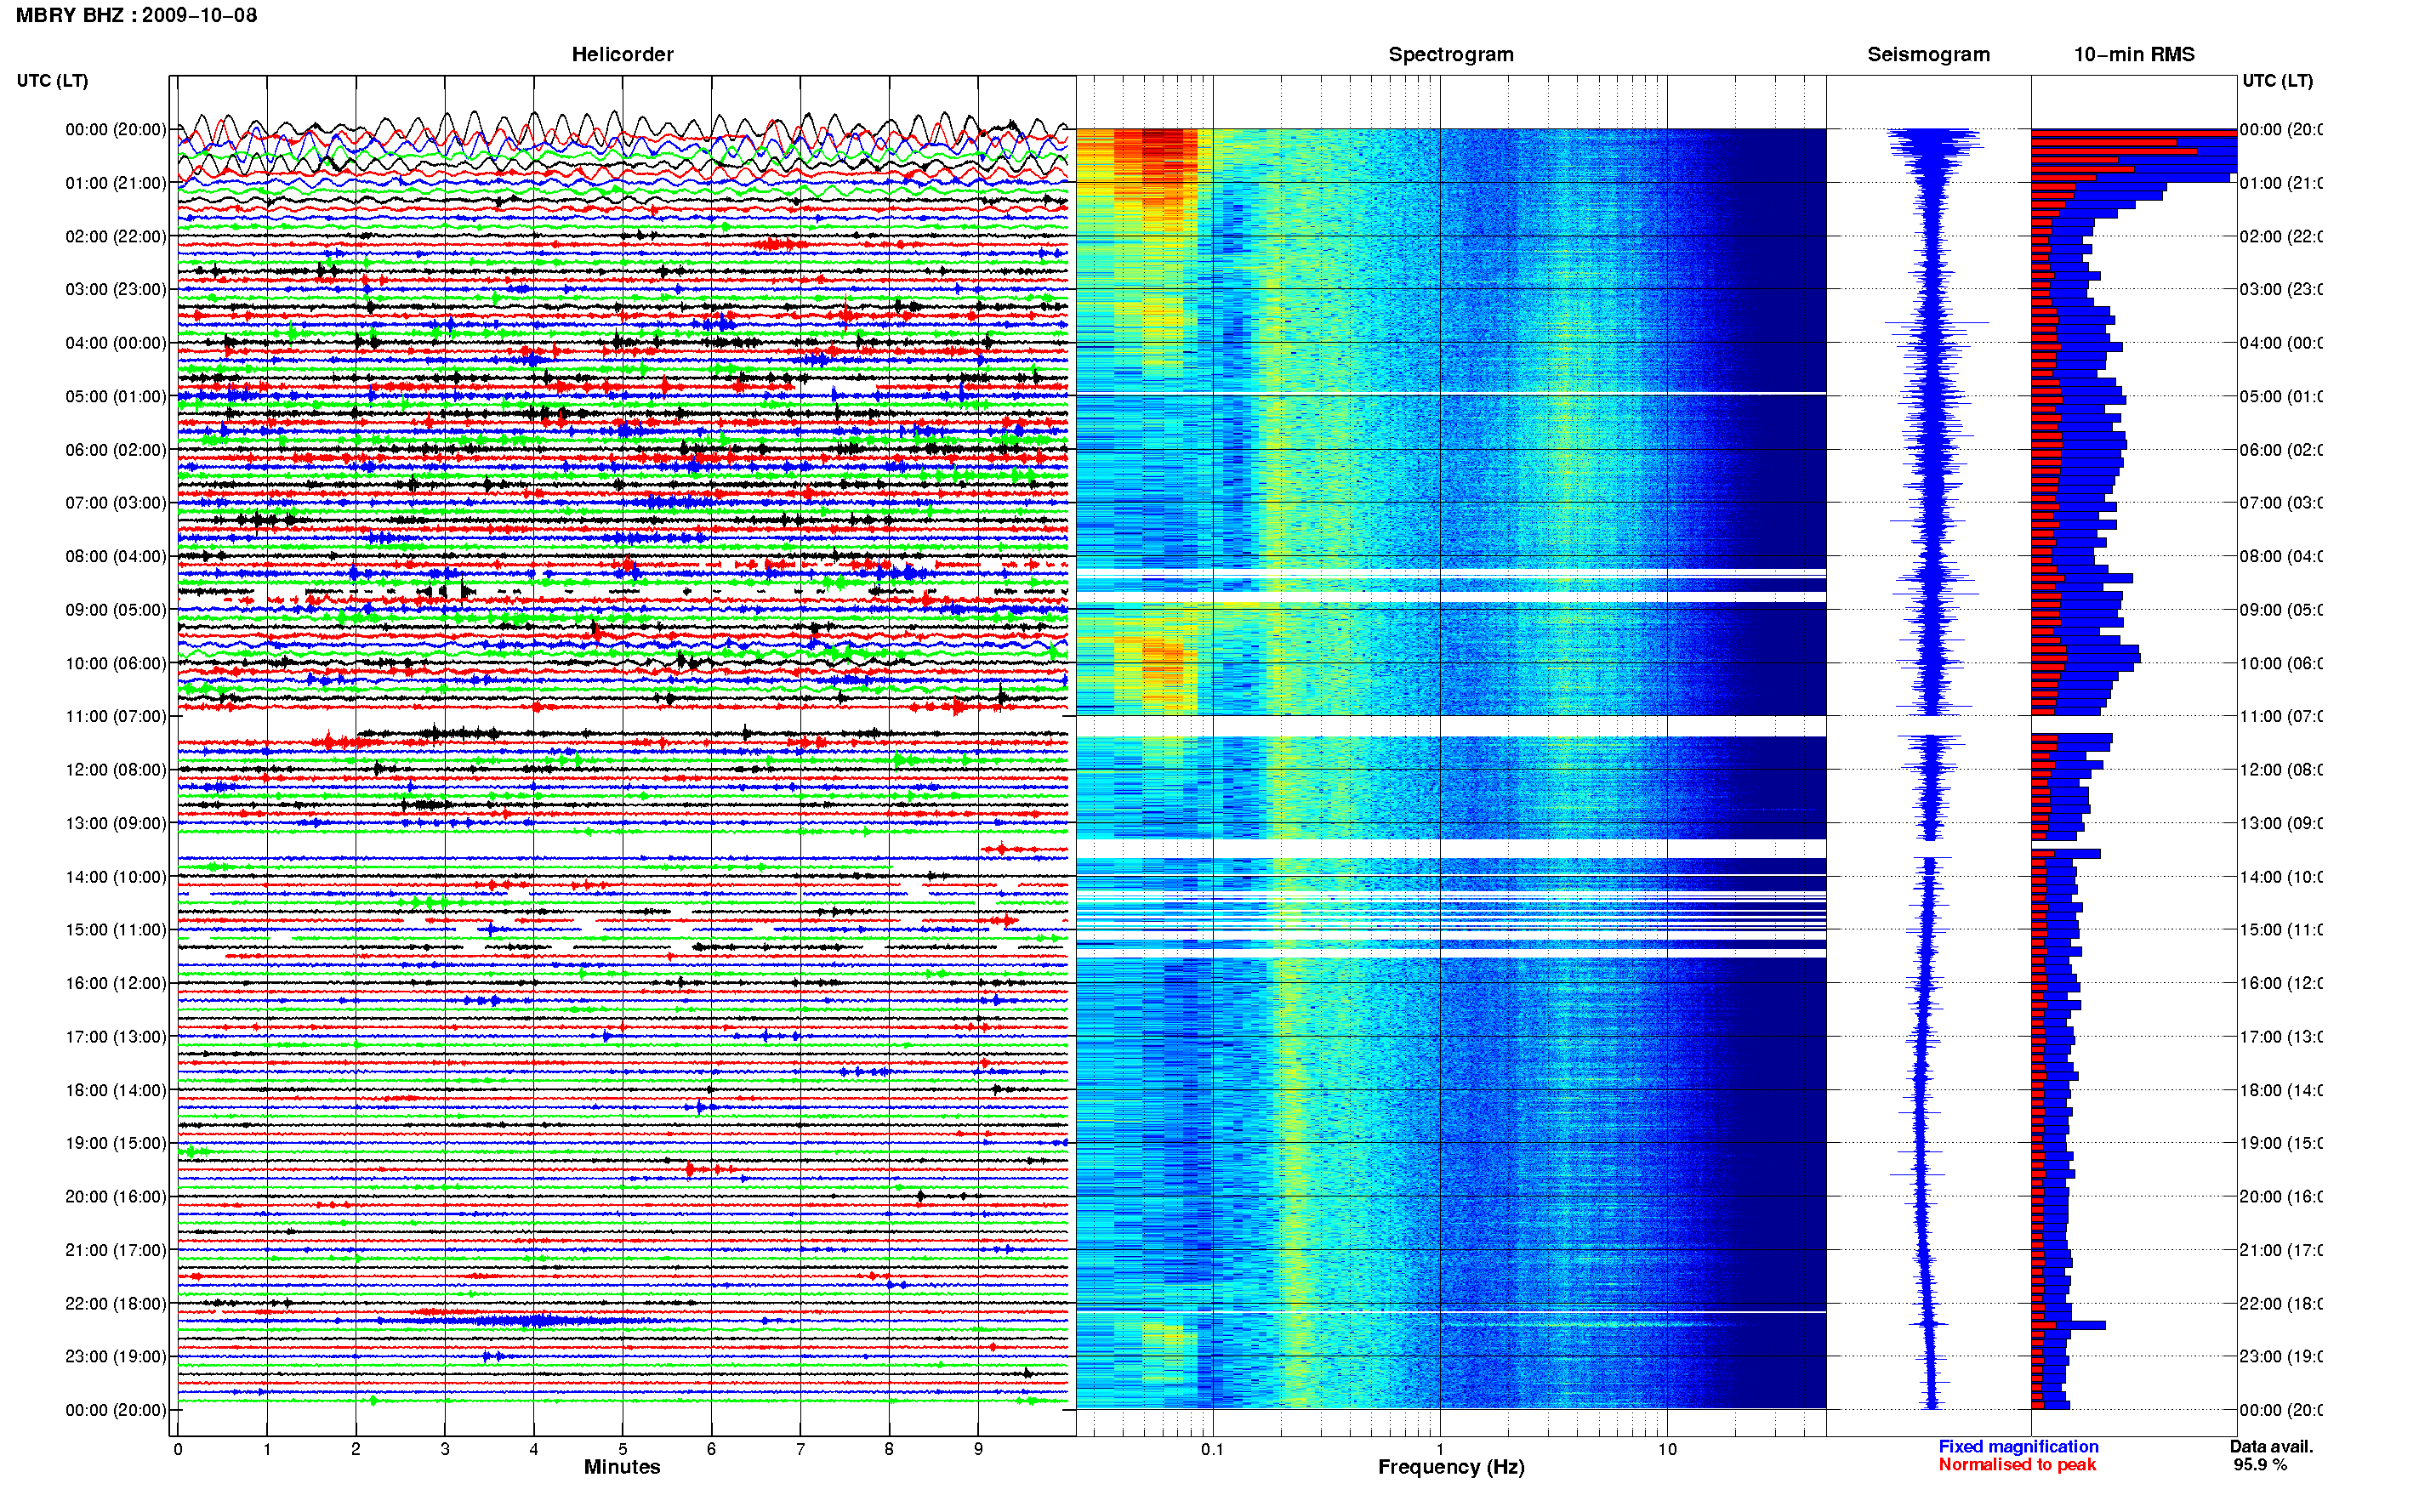The width and height of the screenshot is (2419, 1512).
Task: Click the right 'UTC (LT)' axis header
Action: (x=2277, y=80)
